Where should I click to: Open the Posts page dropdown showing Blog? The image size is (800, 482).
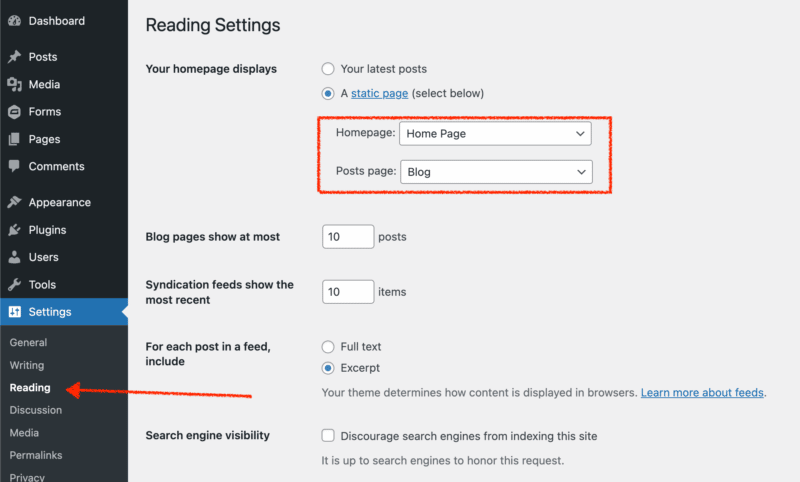pyautogui.click(x=495, y=172)
